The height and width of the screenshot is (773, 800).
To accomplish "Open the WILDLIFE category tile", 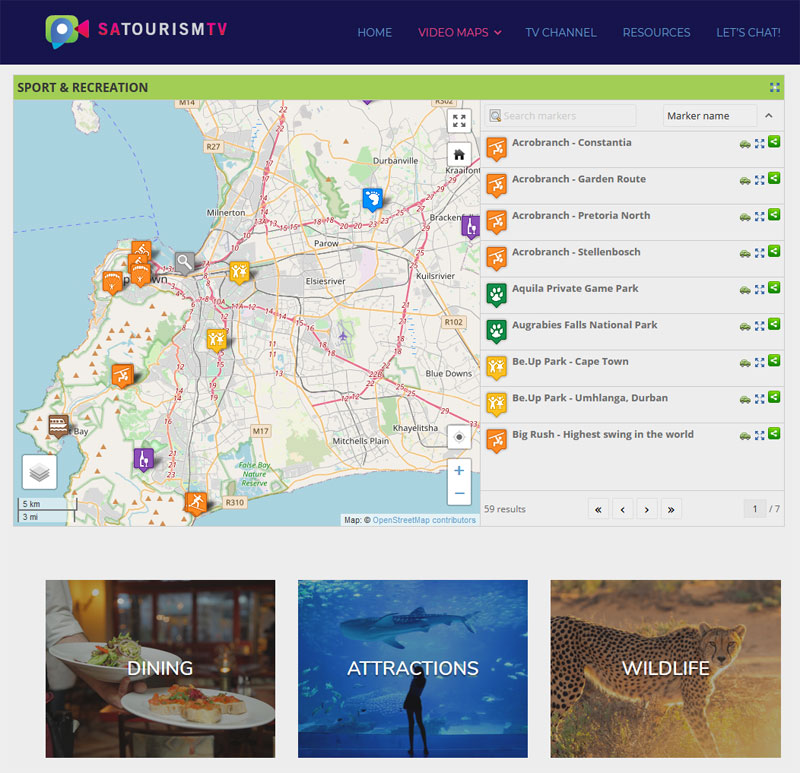I will (665, 668).
